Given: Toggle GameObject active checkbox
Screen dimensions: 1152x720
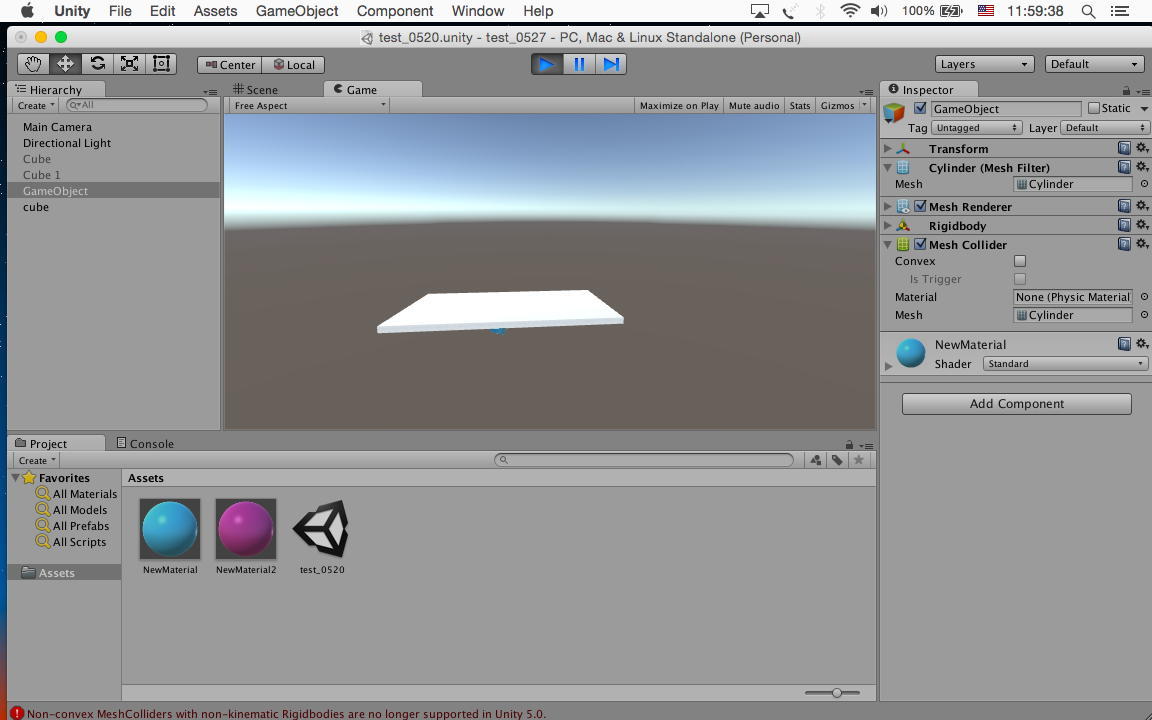Looking at the screenshot, I should 920,108.
